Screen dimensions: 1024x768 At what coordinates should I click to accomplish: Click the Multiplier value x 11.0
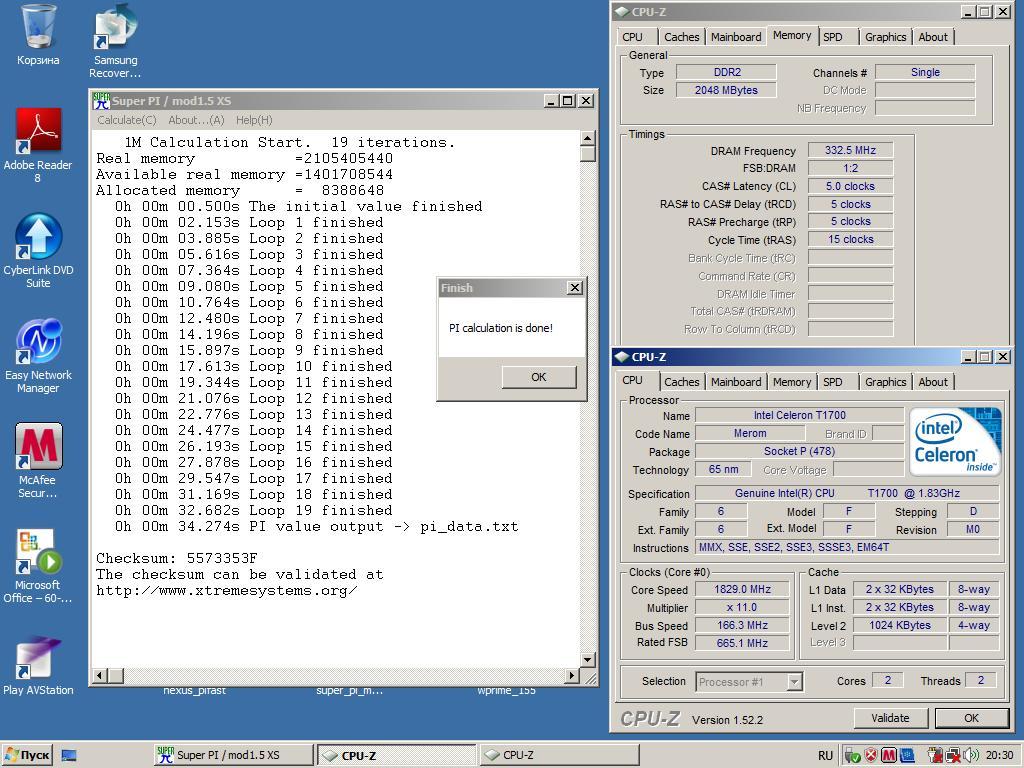(743, 607)
